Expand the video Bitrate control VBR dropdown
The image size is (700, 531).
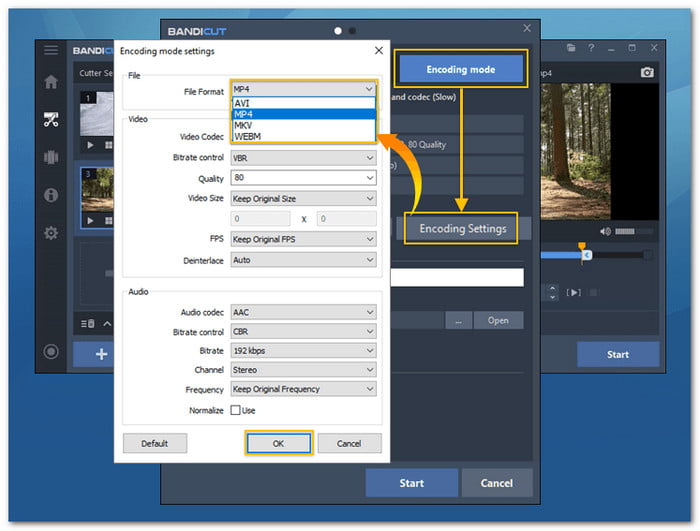point(304,158)
